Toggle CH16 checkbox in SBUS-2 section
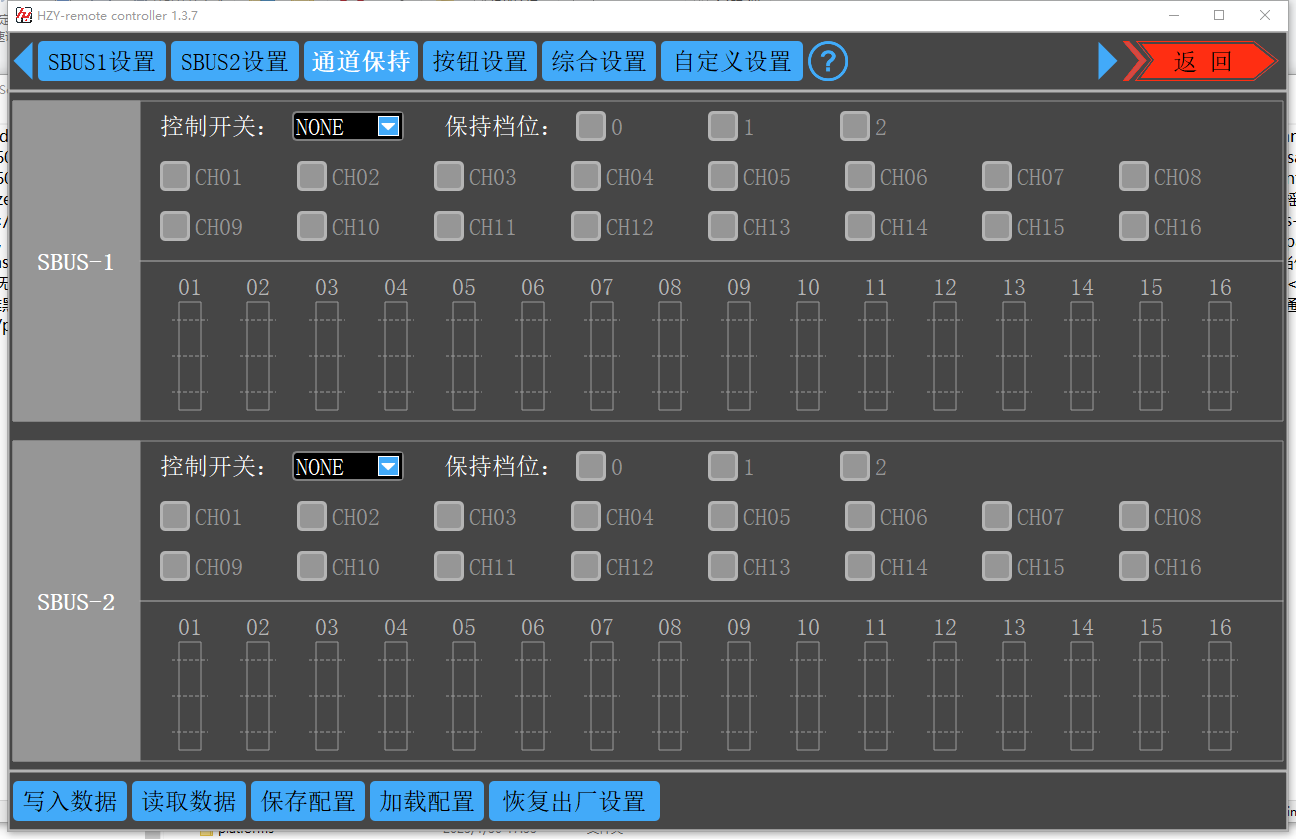The width and height of the screenshot is (1296, 839). coord(1133,567)
